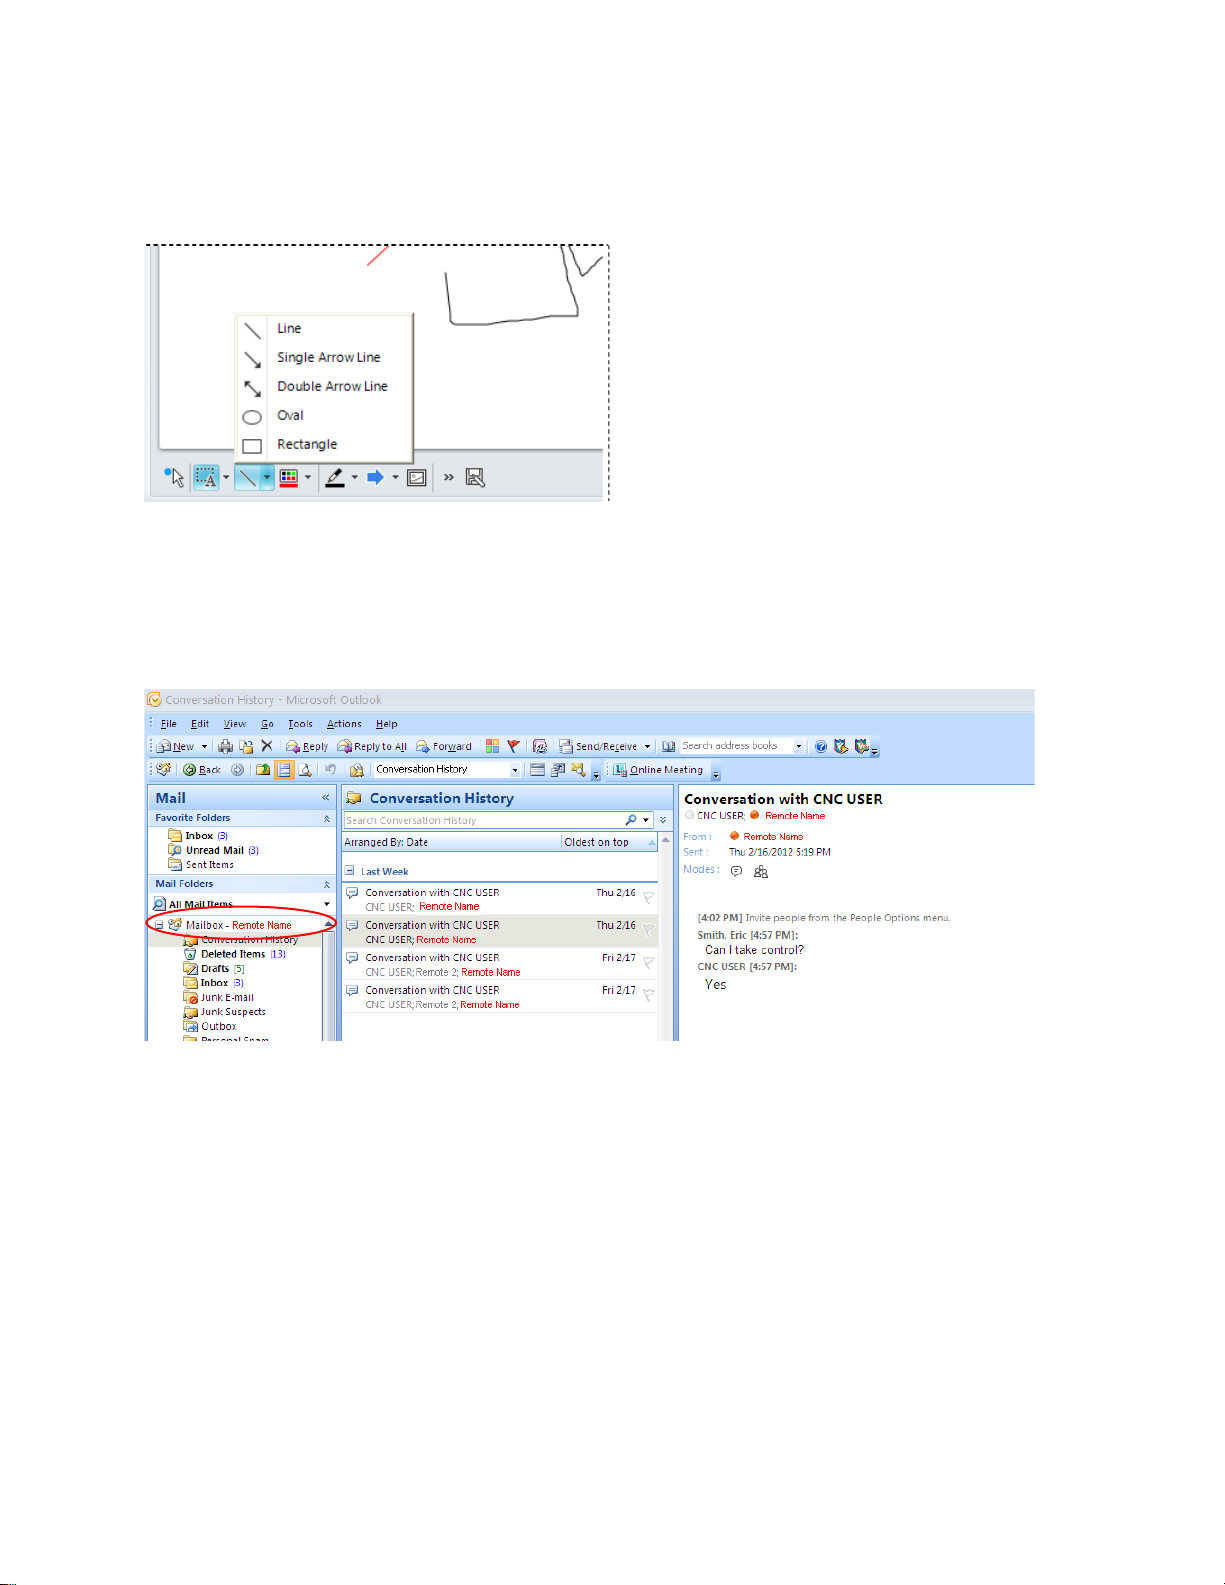Select the pointer tool in annotation toolbar
Viewport: 1225px width, 1585px height.
click(x=176, y=477)
